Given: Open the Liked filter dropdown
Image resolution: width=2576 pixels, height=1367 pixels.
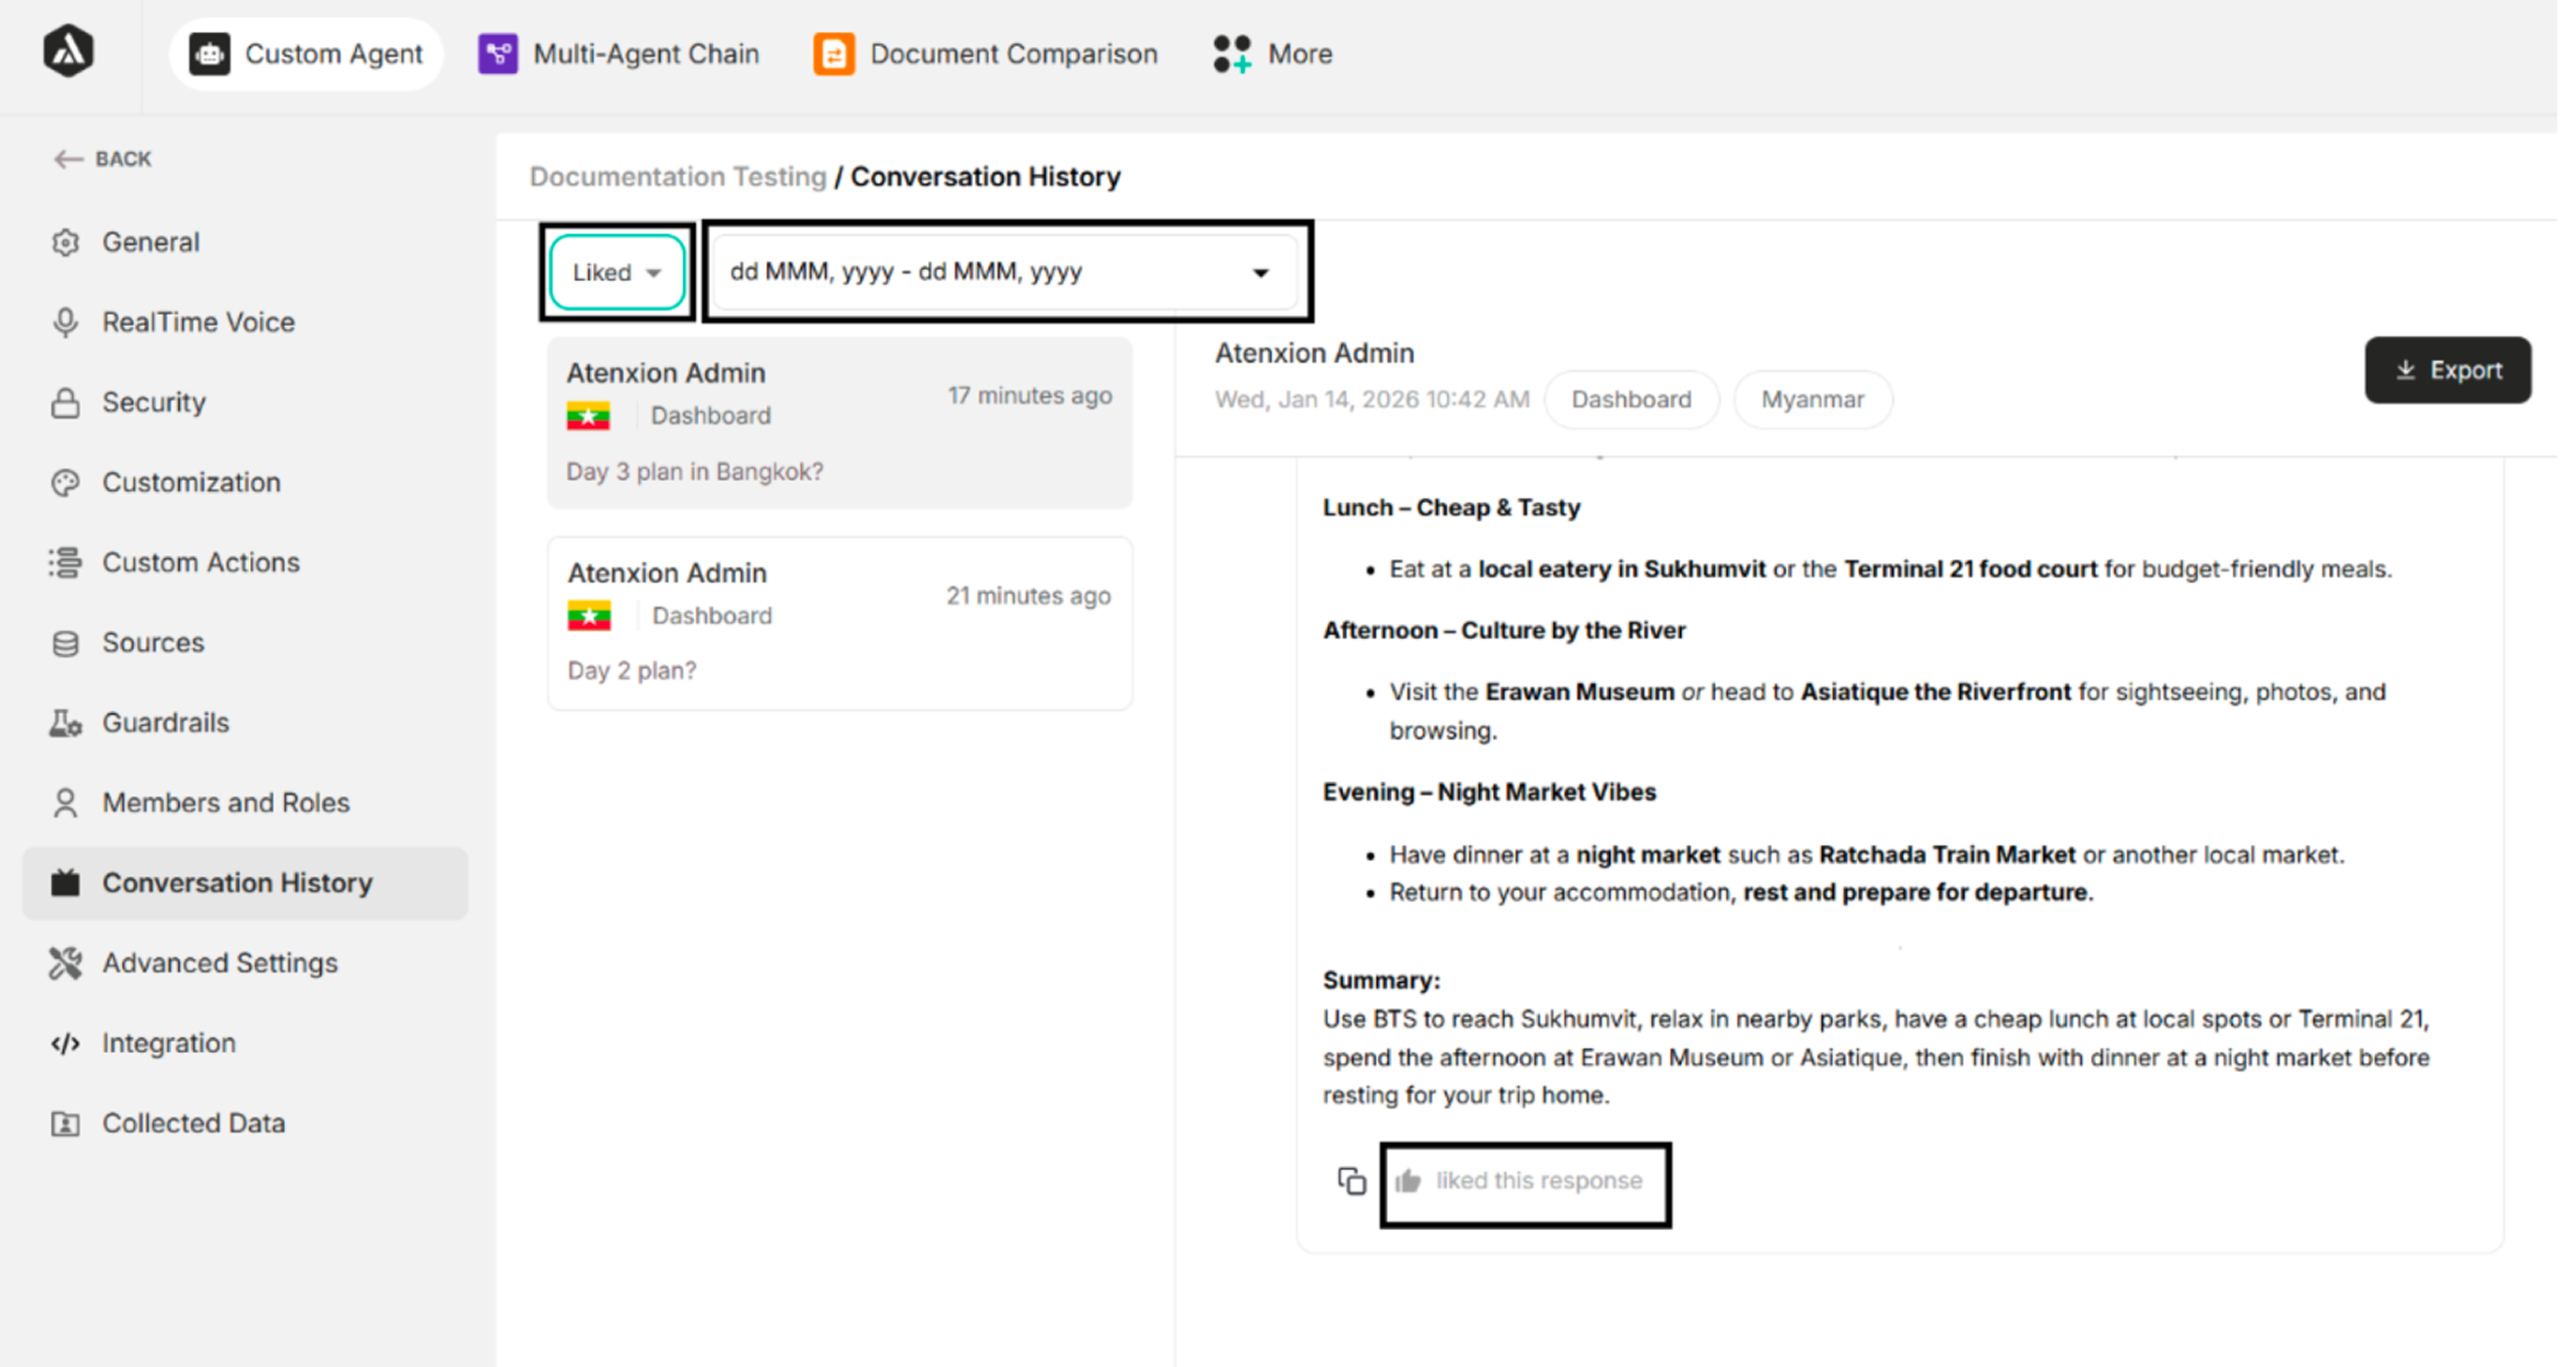Looking at the screenshot, I should tap(616, 272).
